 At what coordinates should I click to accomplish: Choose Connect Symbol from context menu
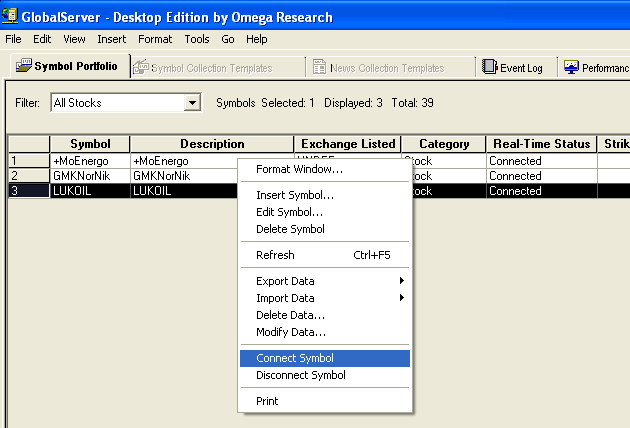(x=325, y=358)
